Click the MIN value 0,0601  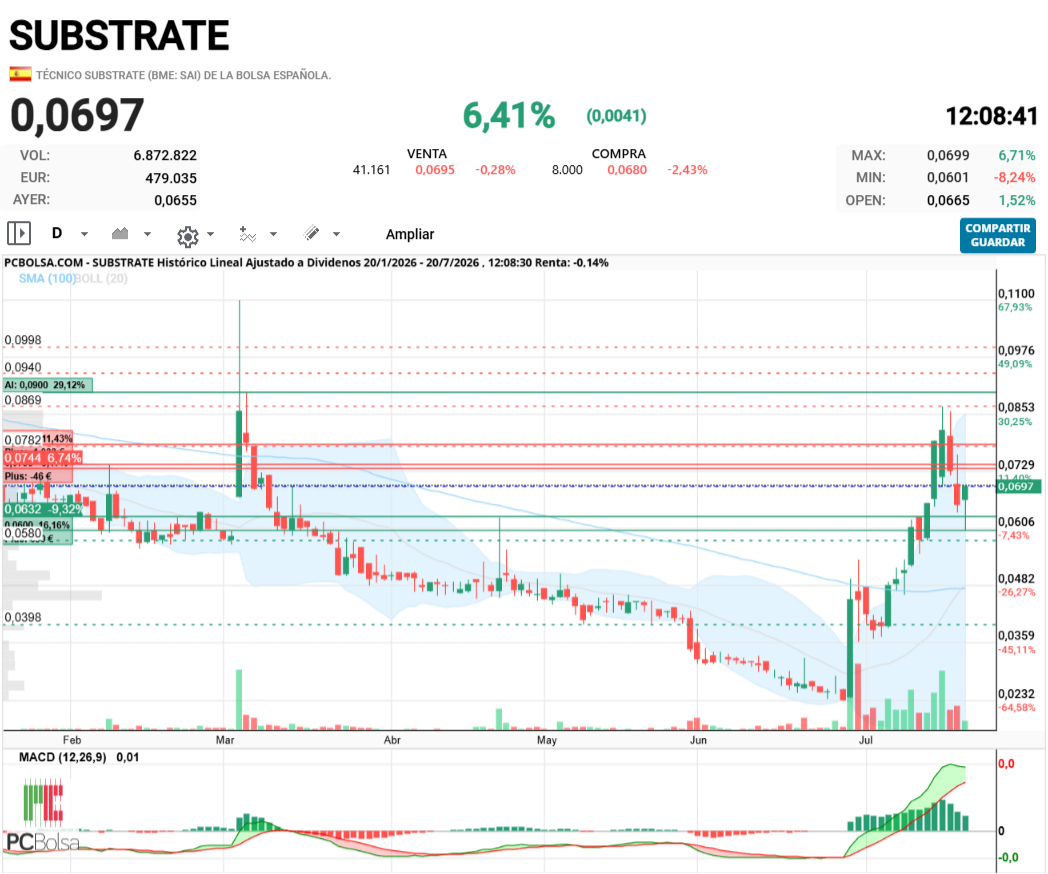948,178
